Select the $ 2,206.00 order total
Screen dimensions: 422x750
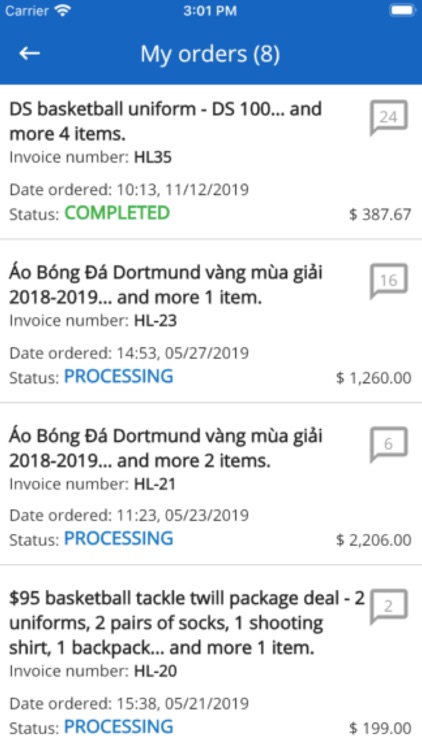(x=374, y=540)
